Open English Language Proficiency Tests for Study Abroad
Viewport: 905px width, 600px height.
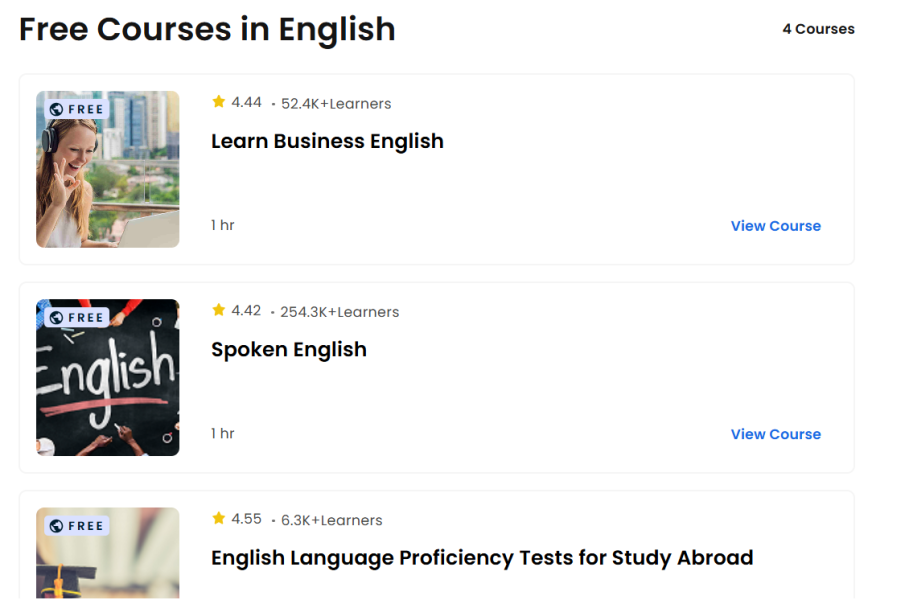(x=482, y=557)
